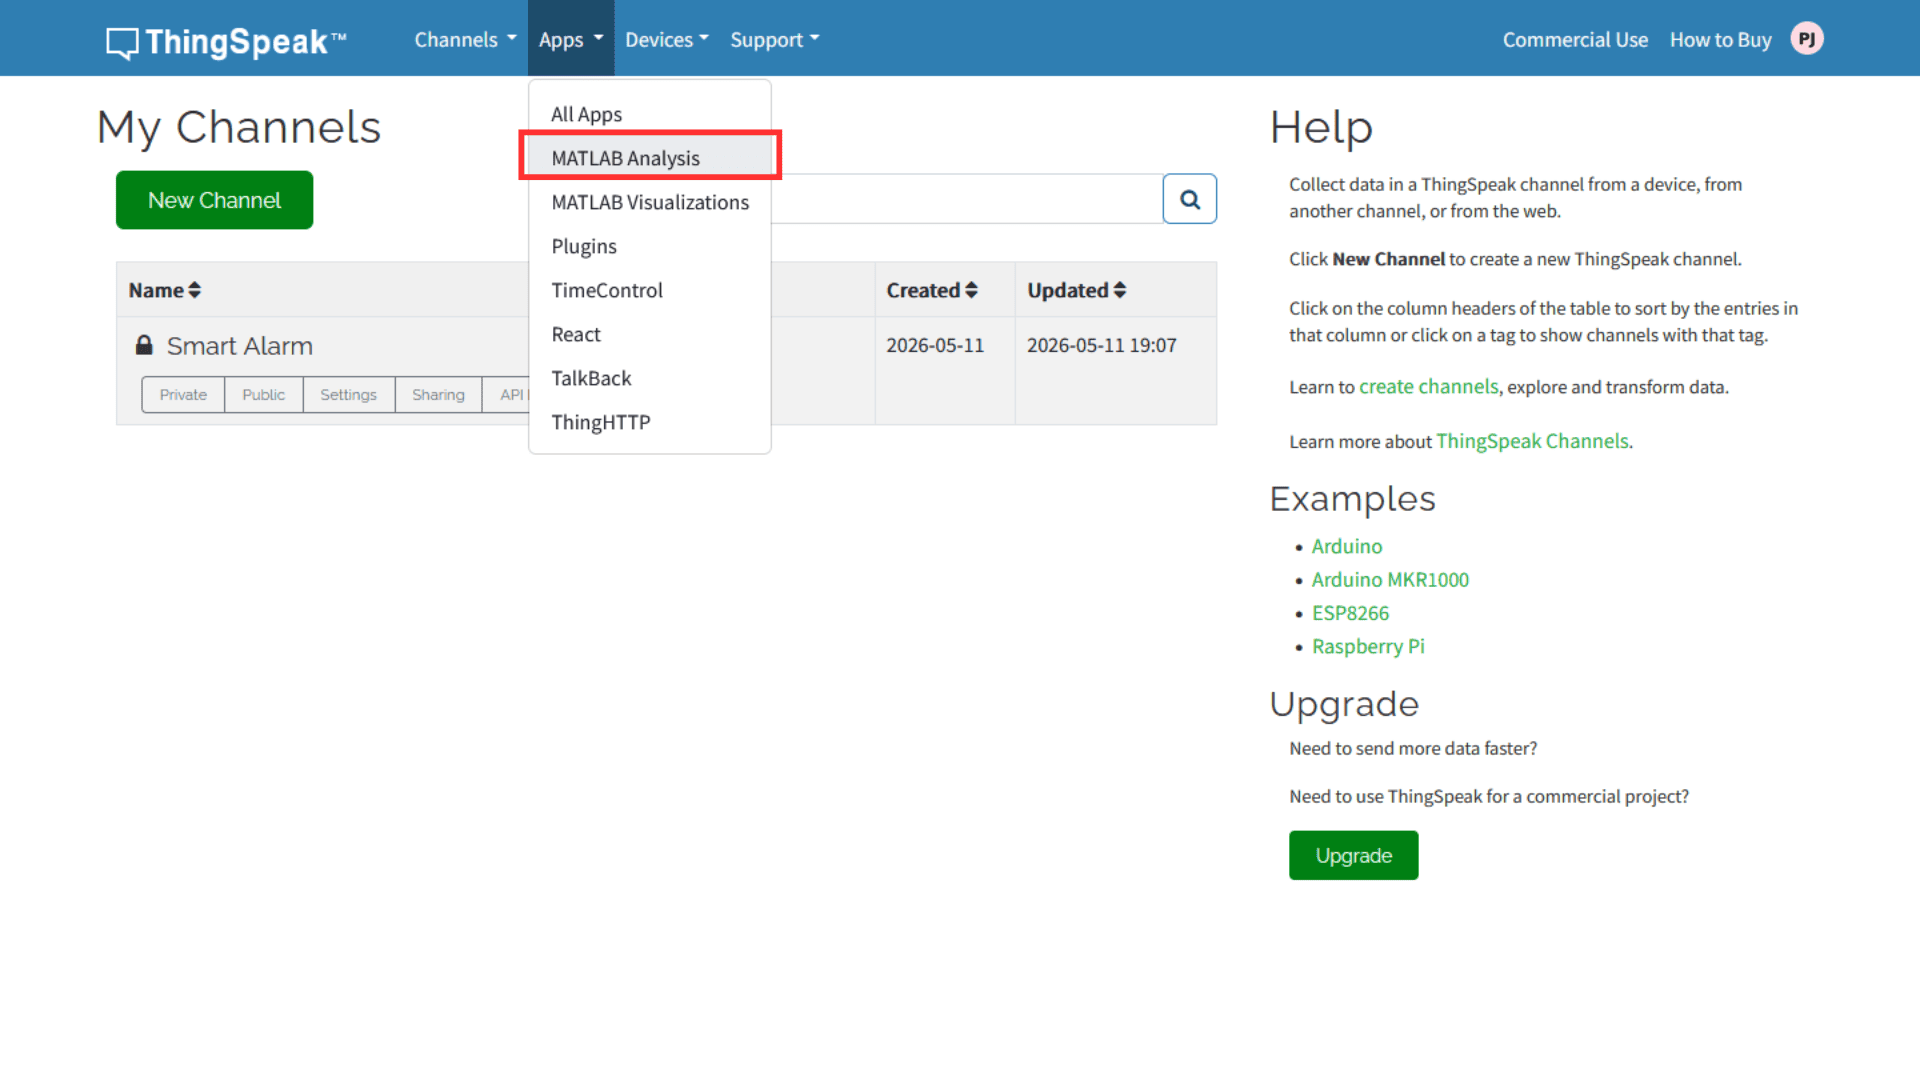The height and width of the screenshot is (1080, 1920).
Task: Click the magnifier search button
Action: [x=1190, y=199]
